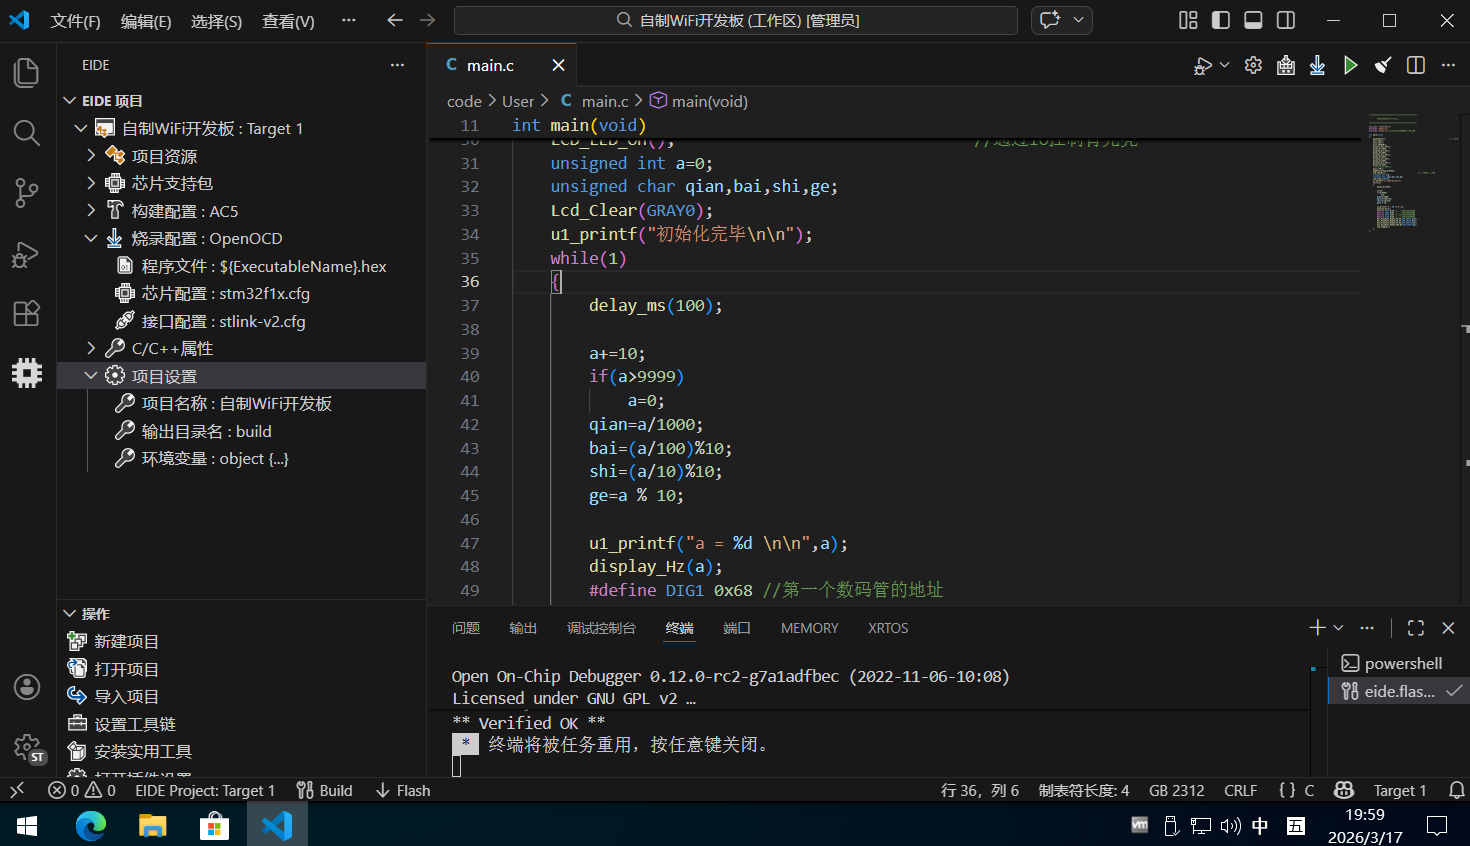Screen dimensions: 1470x846
Task: Open the Source Control view
Action: [27, 193]
